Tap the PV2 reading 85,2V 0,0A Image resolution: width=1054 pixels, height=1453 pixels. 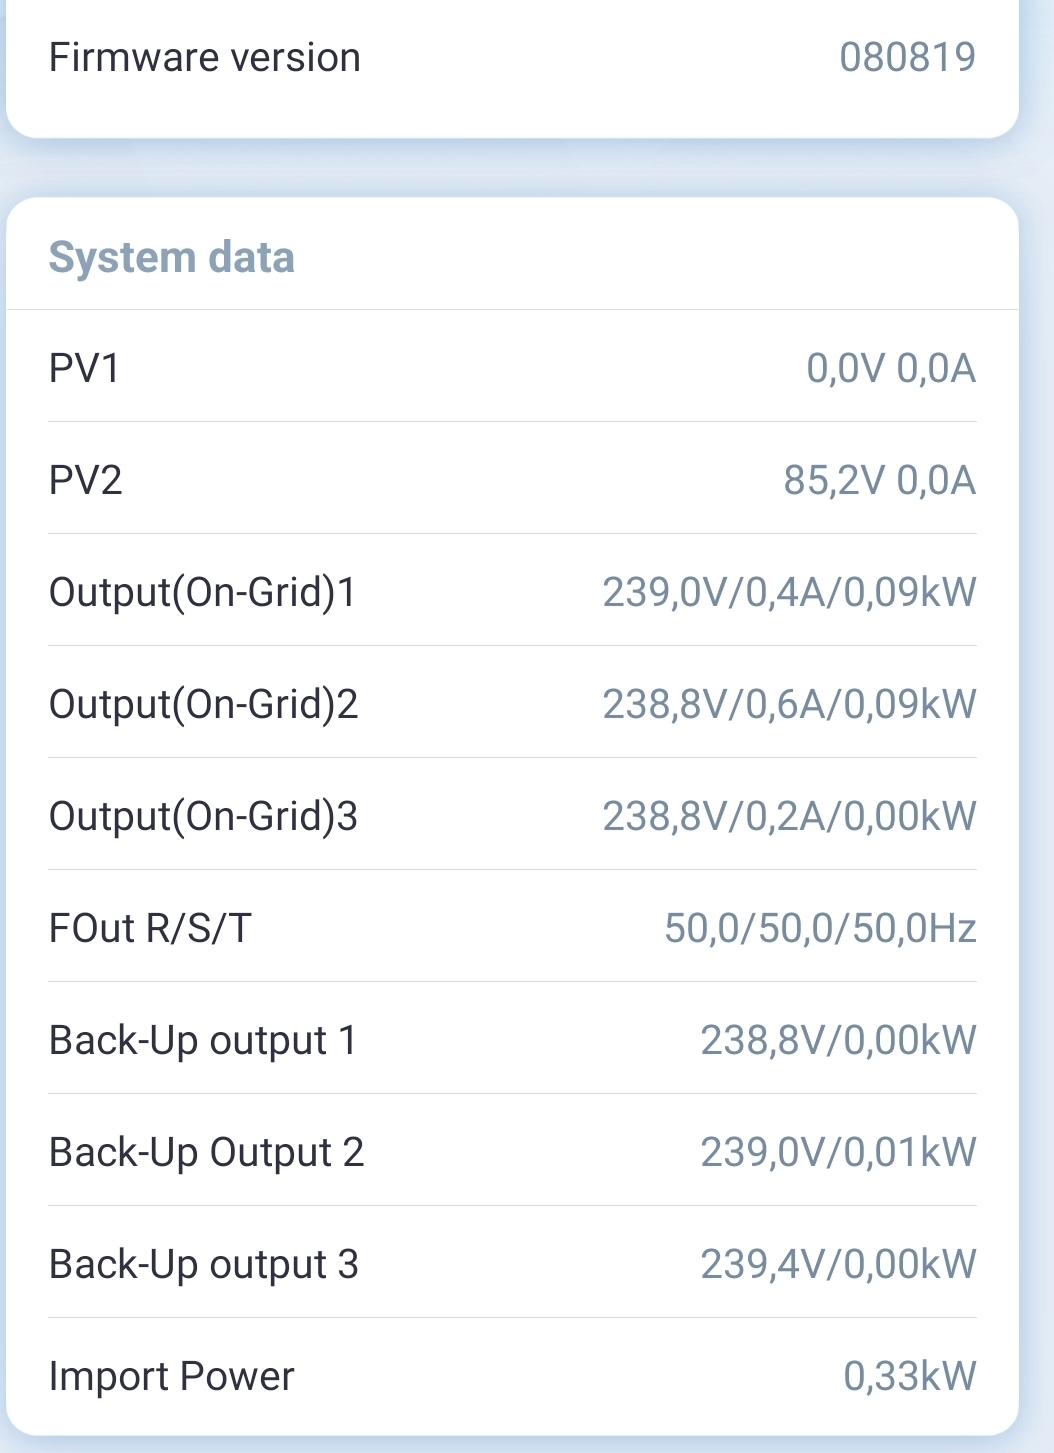tap(879, 480)
